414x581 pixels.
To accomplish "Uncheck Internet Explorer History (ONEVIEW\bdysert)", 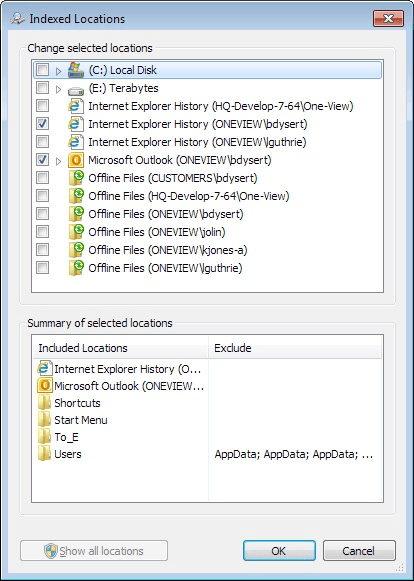I will tap(42, 124).
